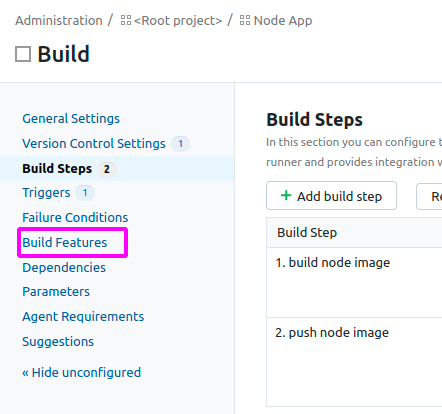Open the push node image step
The width and height of the screenshot is (442, 414).
click(x=332, y=333)
